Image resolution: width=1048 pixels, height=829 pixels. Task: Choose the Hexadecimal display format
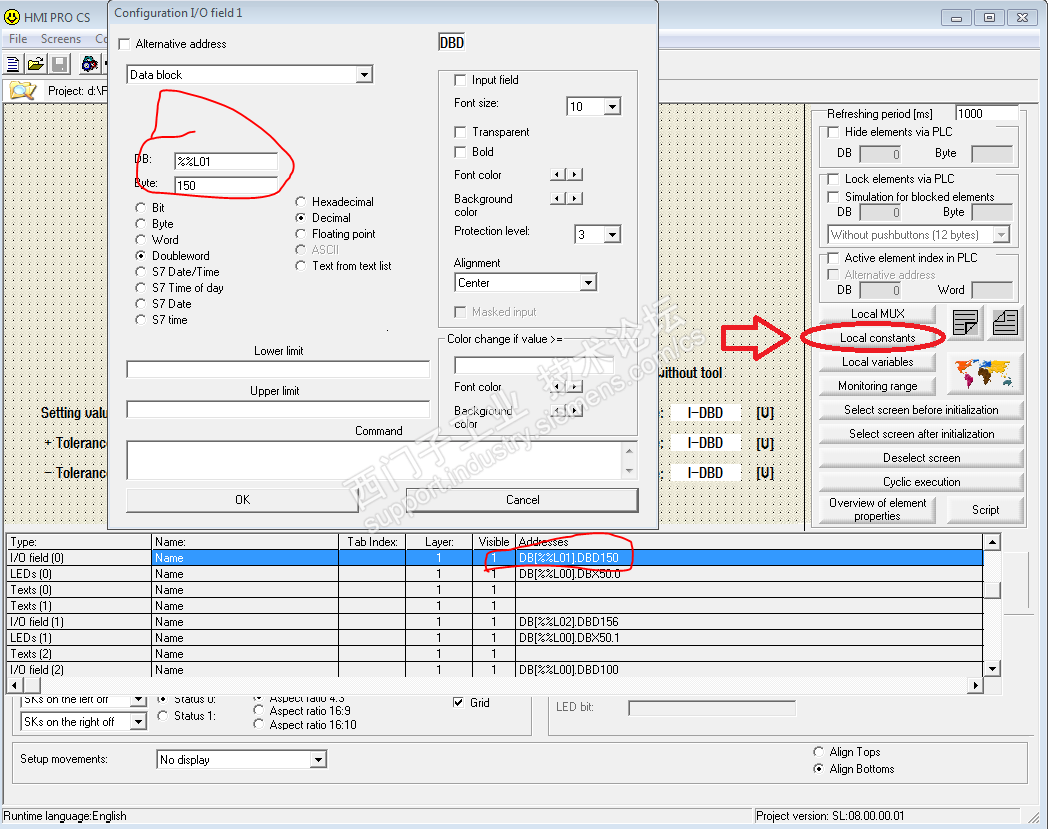pos(301,202)
